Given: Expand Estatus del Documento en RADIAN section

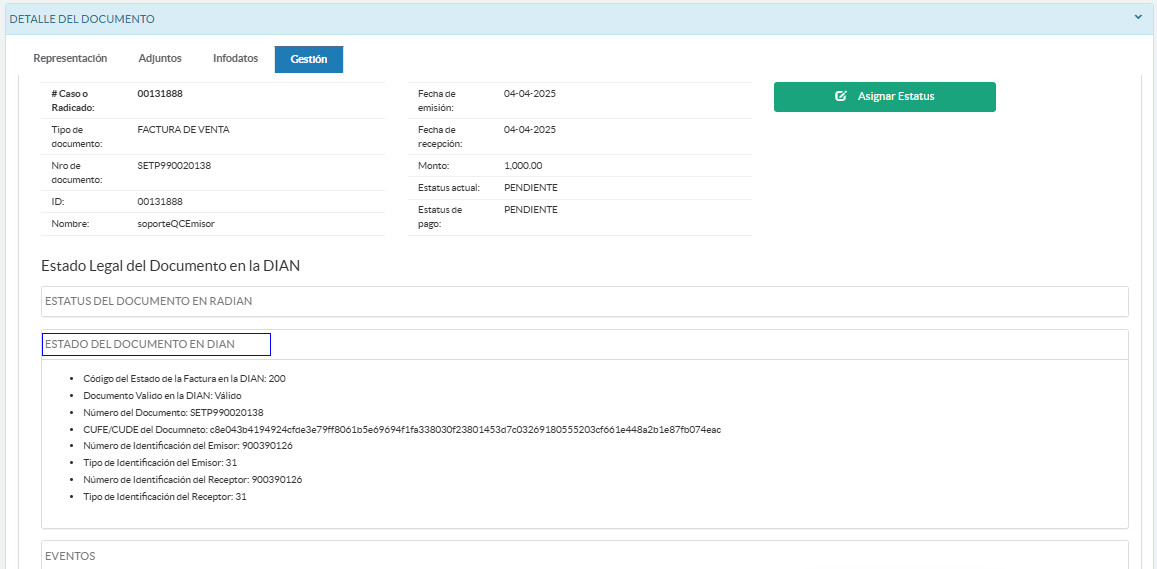Looking at the screenshot, I should [x=149, y=301].
